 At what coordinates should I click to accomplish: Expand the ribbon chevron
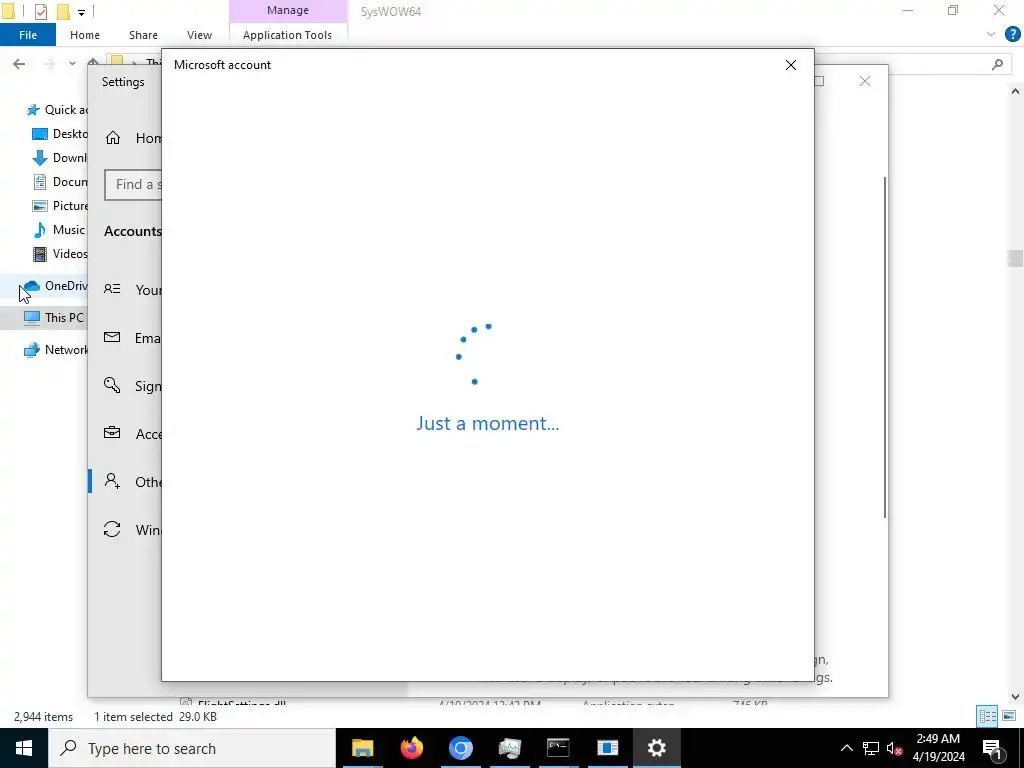coord(991,34)
